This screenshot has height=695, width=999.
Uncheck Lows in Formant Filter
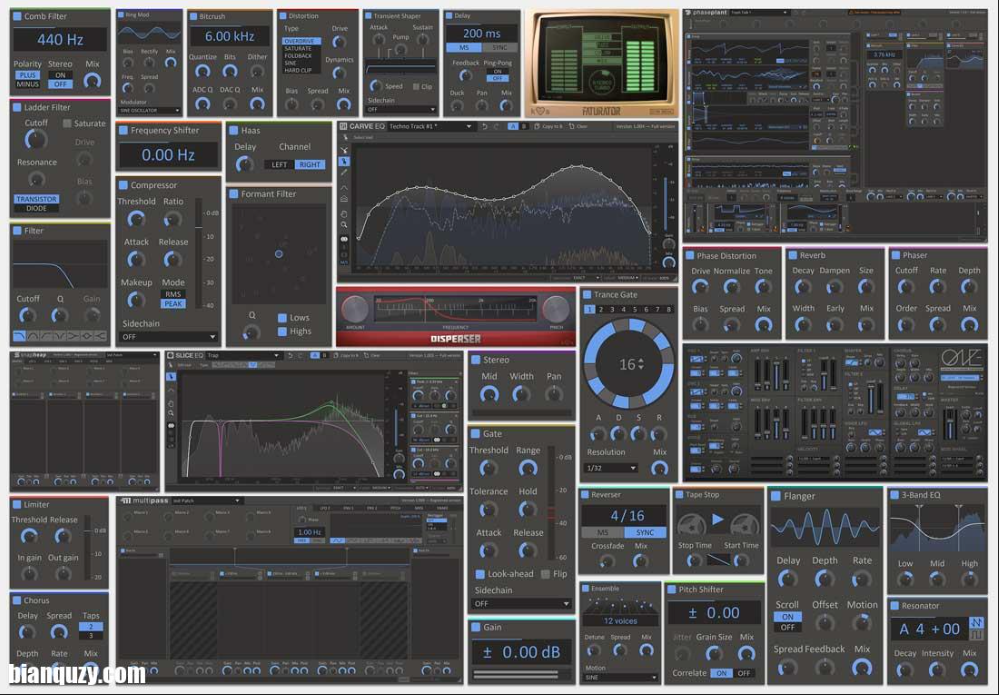[282, 317]
